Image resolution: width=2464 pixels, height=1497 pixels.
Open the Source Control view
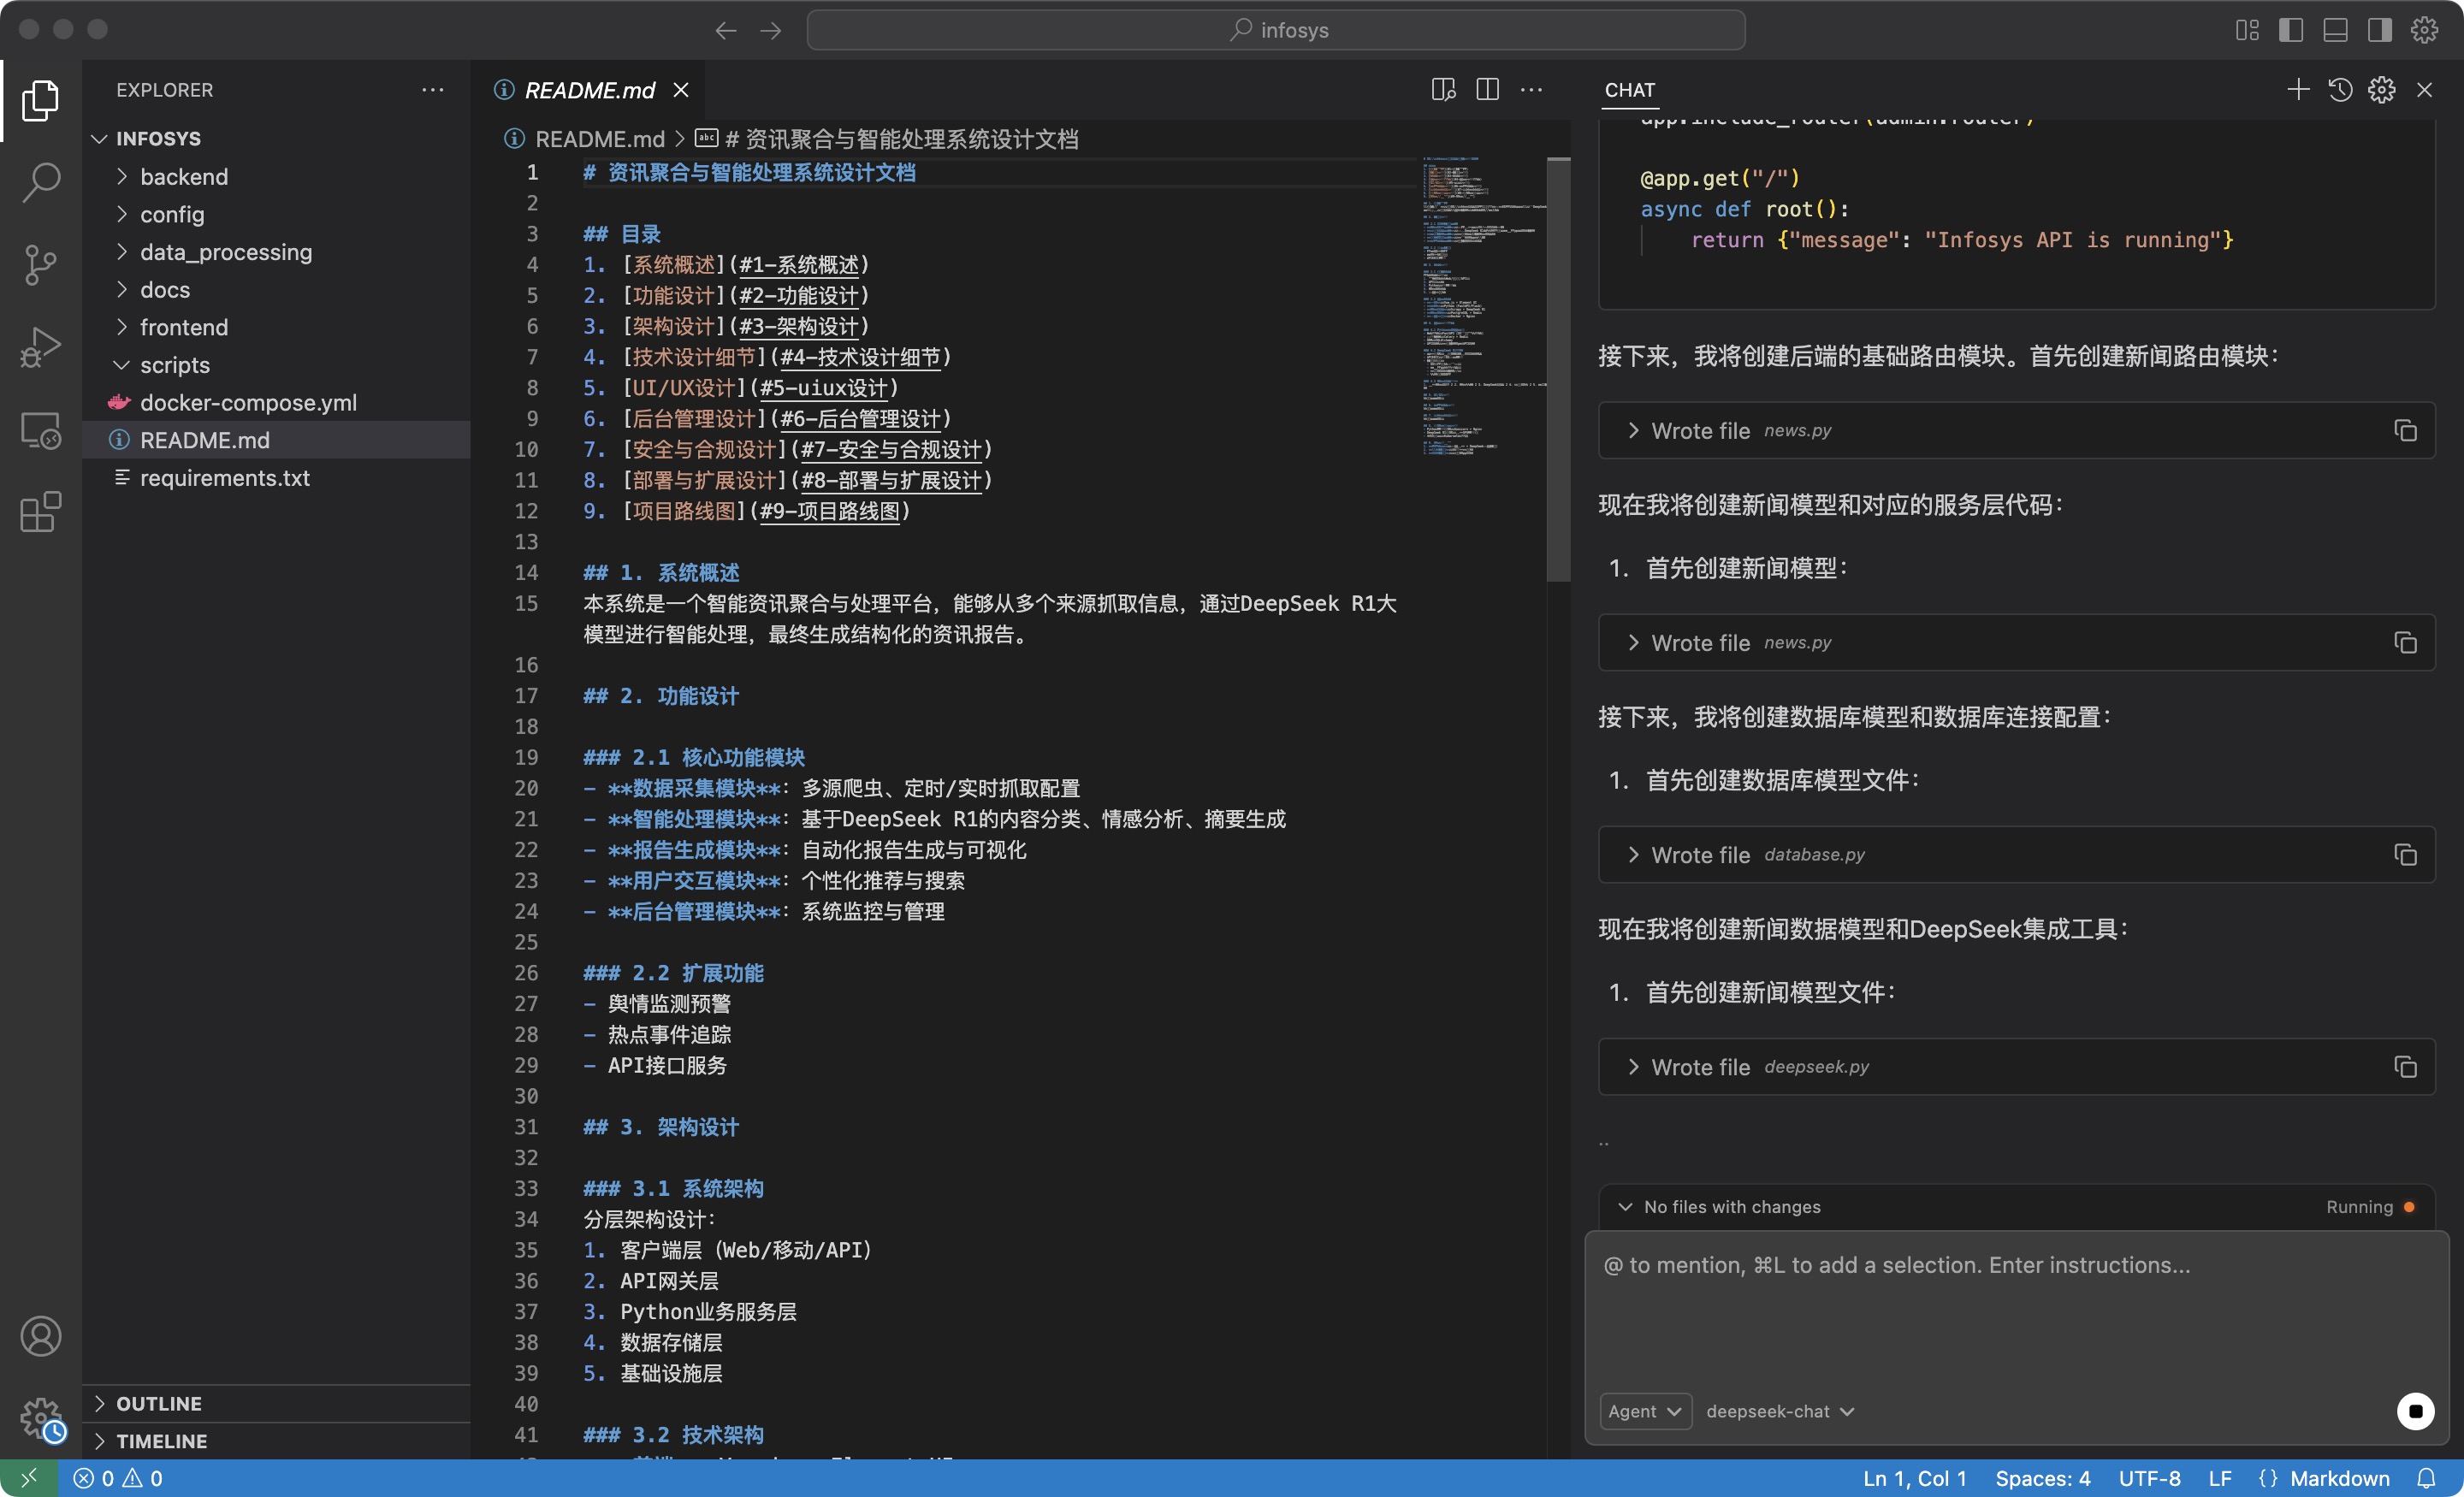(40, 265)
